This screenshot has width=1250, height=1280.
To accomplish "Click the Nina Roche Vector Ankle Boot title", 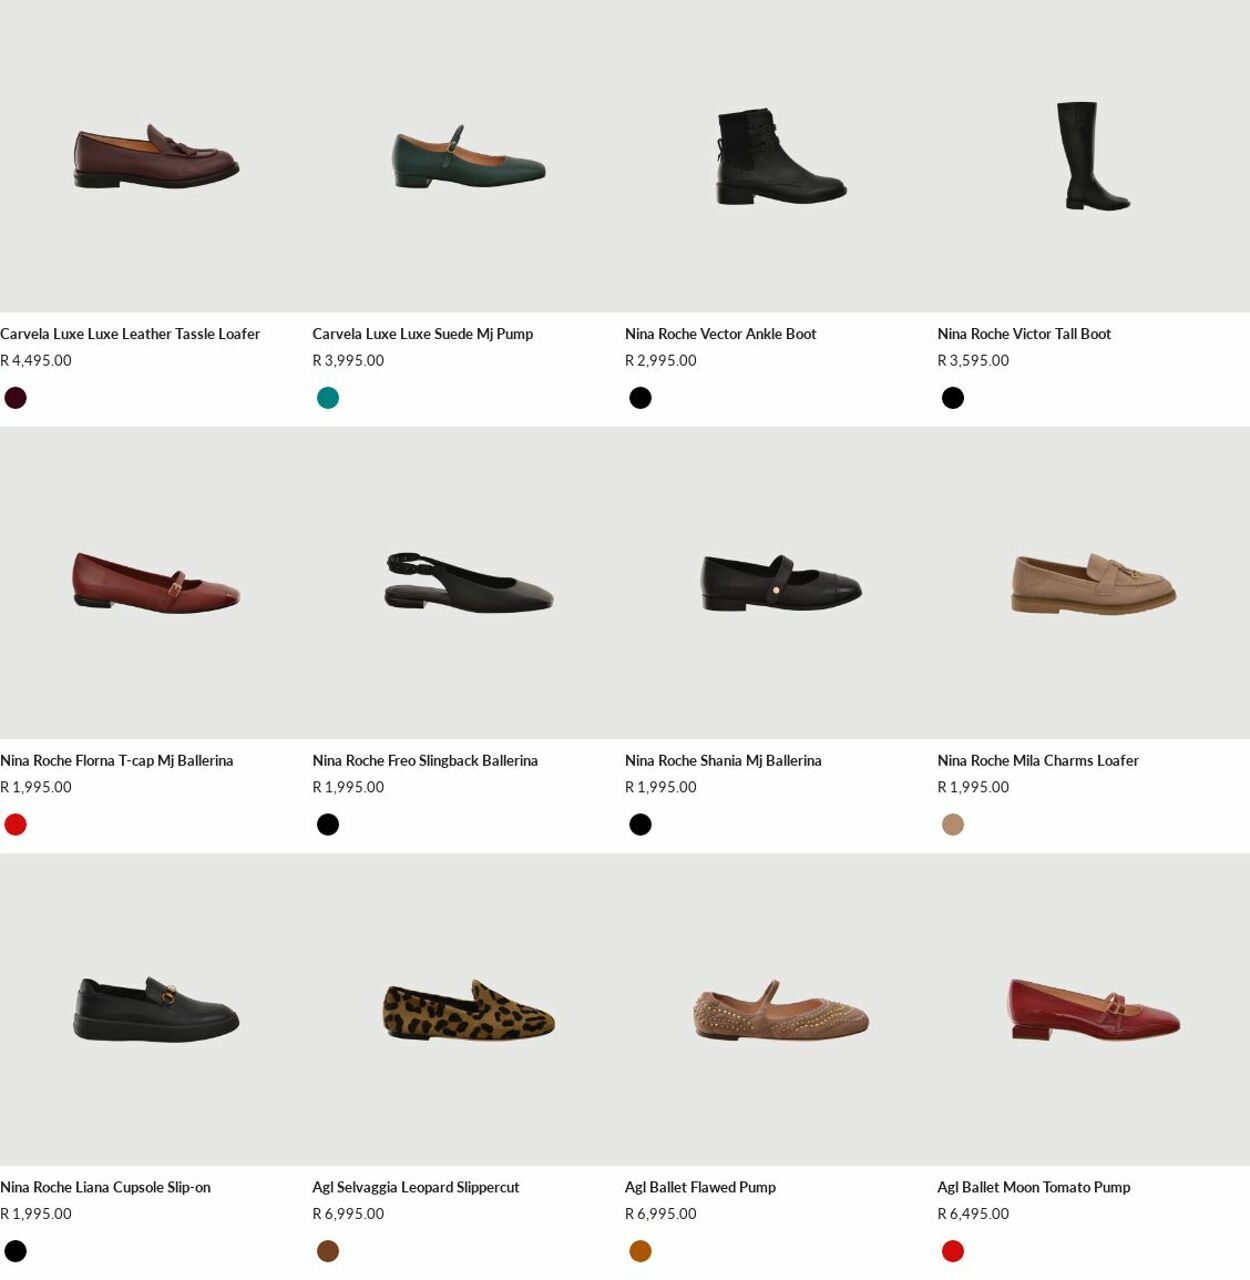I will 721,334.
